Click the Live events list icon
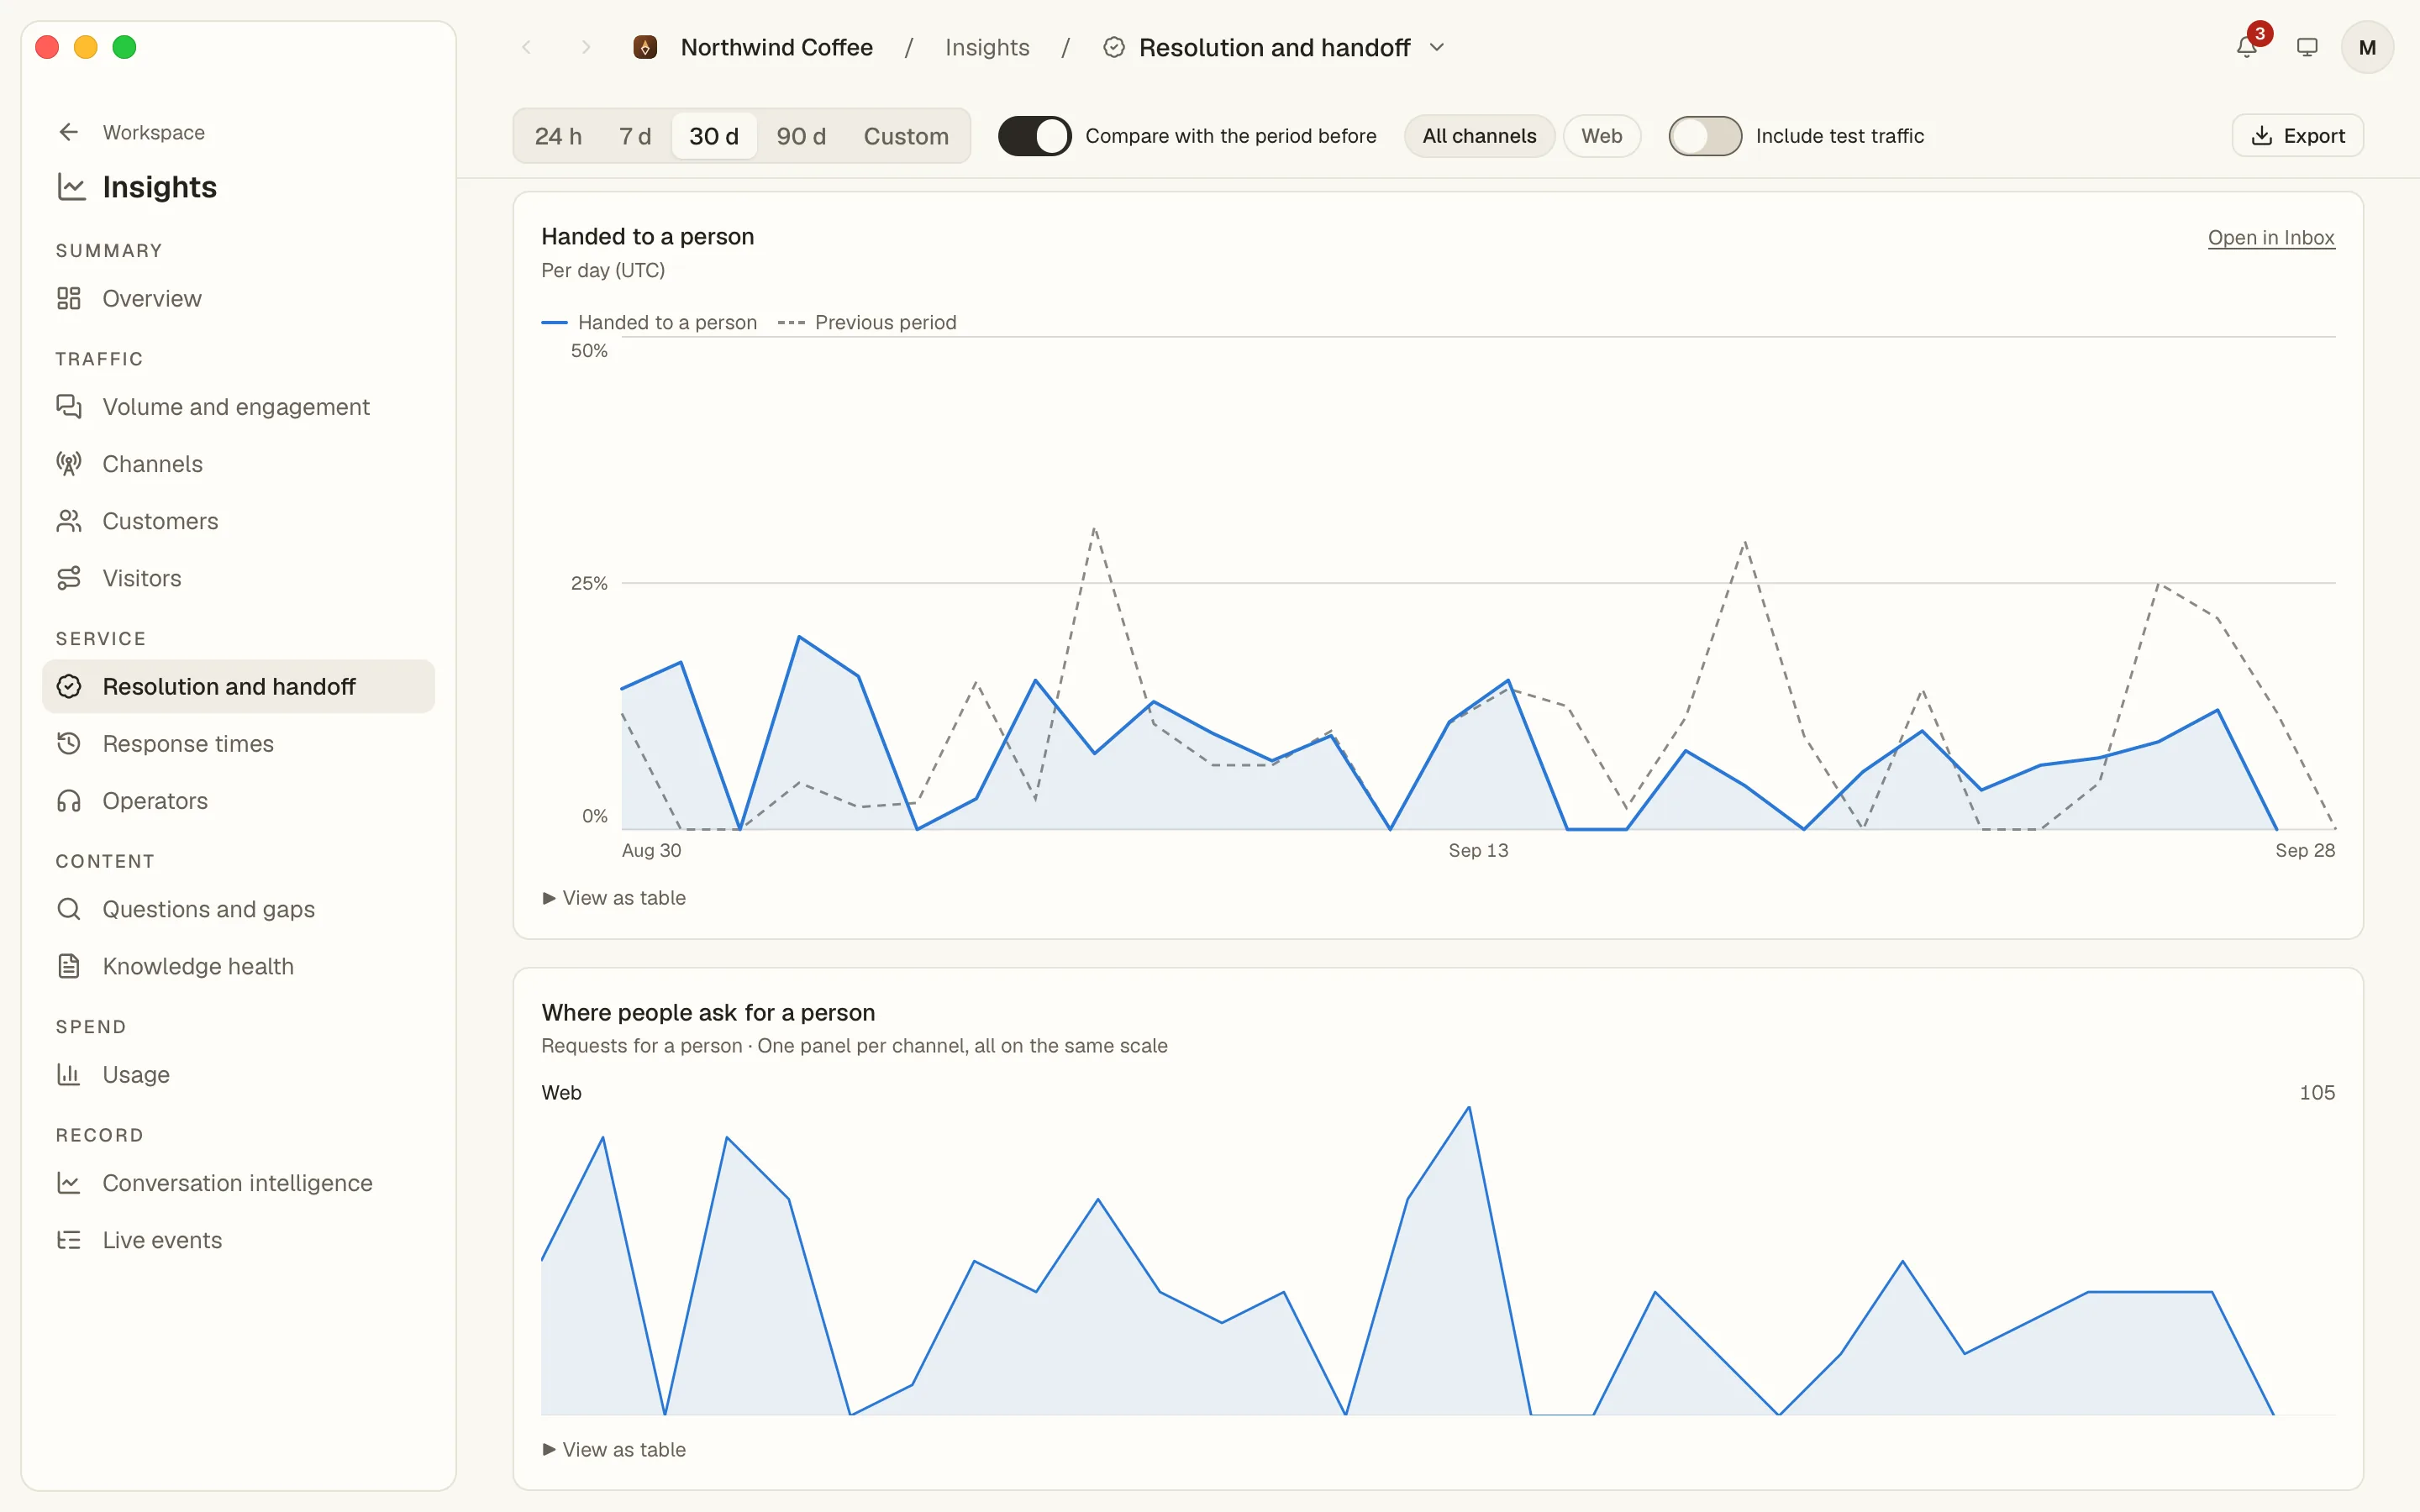This screenshot has height=1512, width=2420. pos(69,1239)
